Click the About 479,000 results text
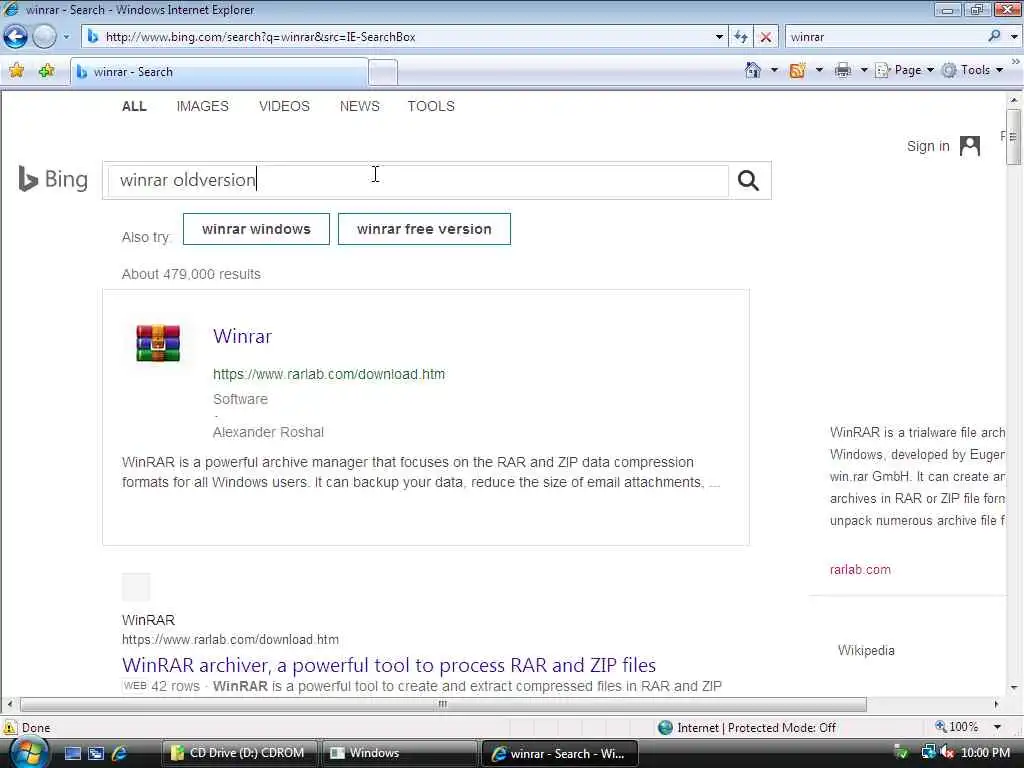Viewport: 1024px width, 768px height. point(191,274)
